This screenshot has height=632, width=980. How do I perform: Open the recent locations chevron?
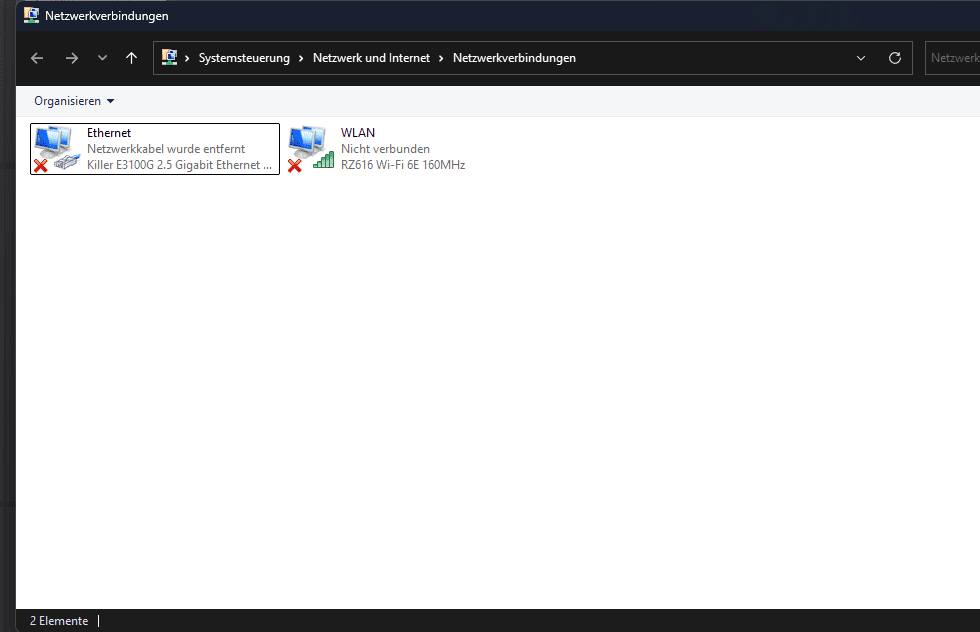(102, 58)
